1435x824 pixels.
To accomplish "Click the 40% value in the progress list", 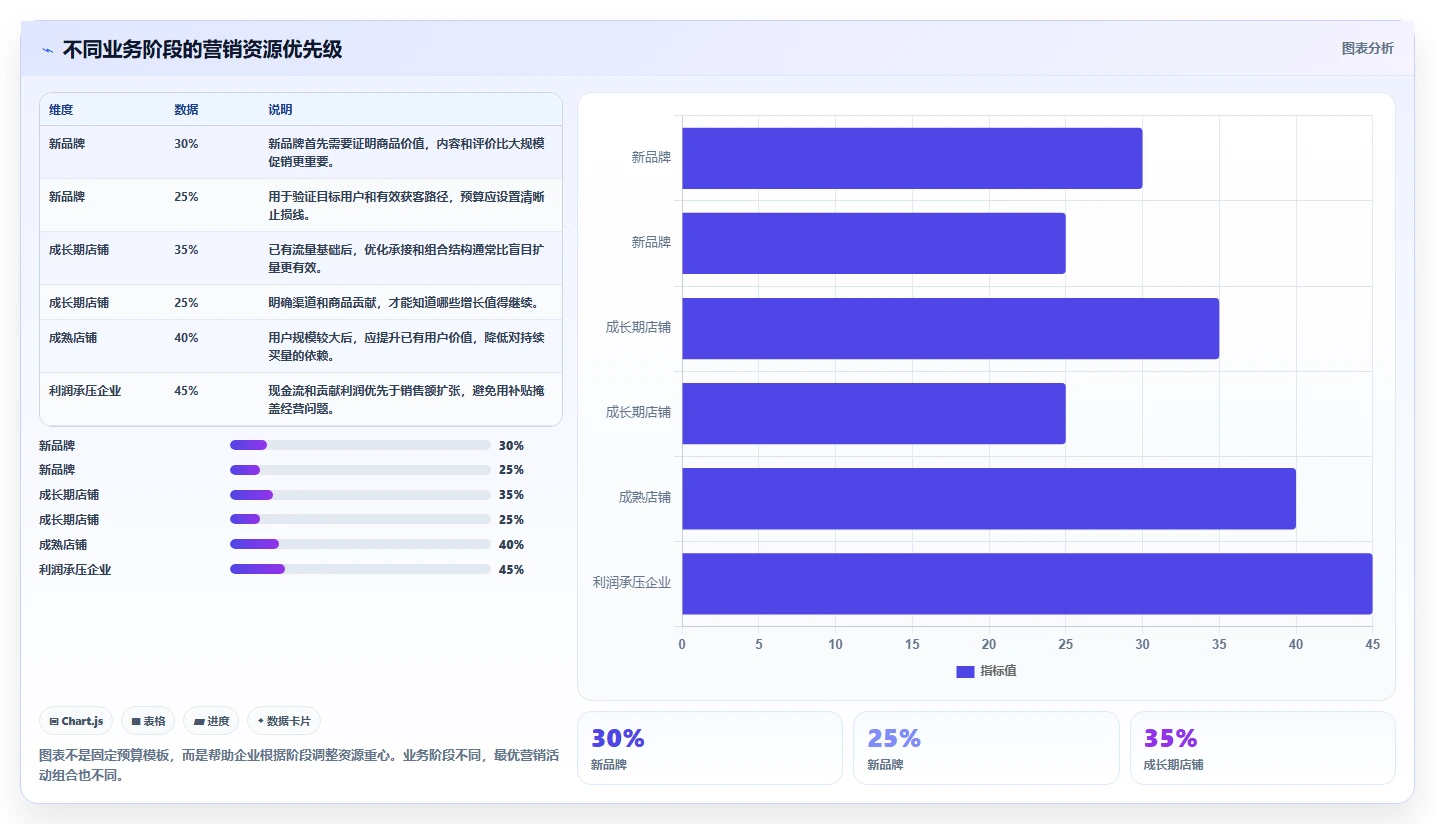I will tap(511, 545).
